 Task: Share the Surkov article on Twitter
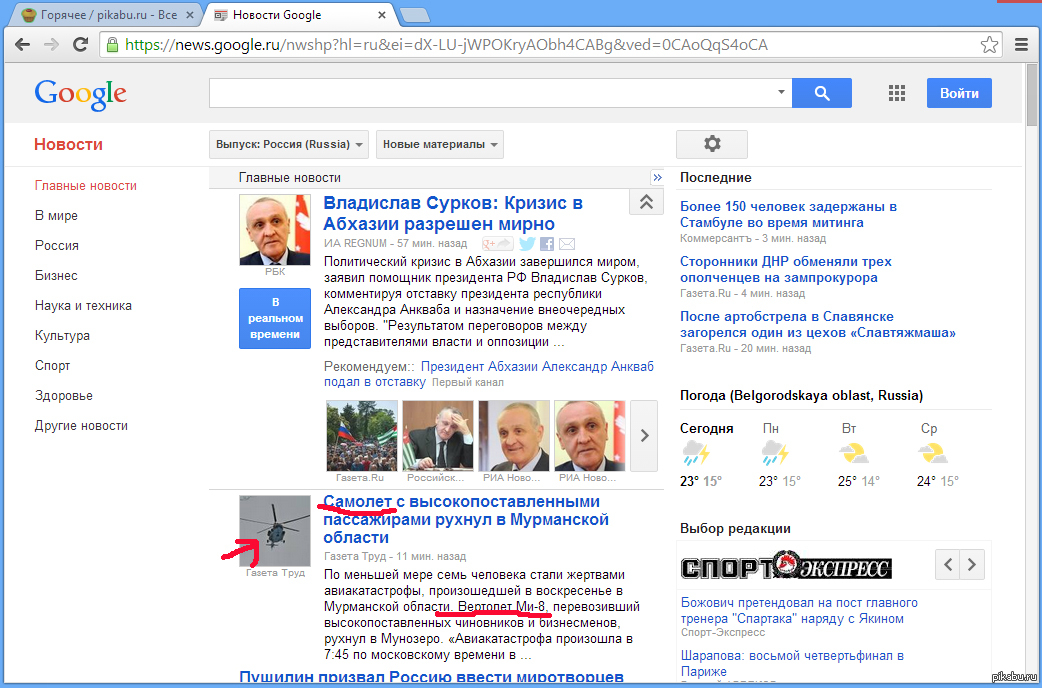click(527, 243)
